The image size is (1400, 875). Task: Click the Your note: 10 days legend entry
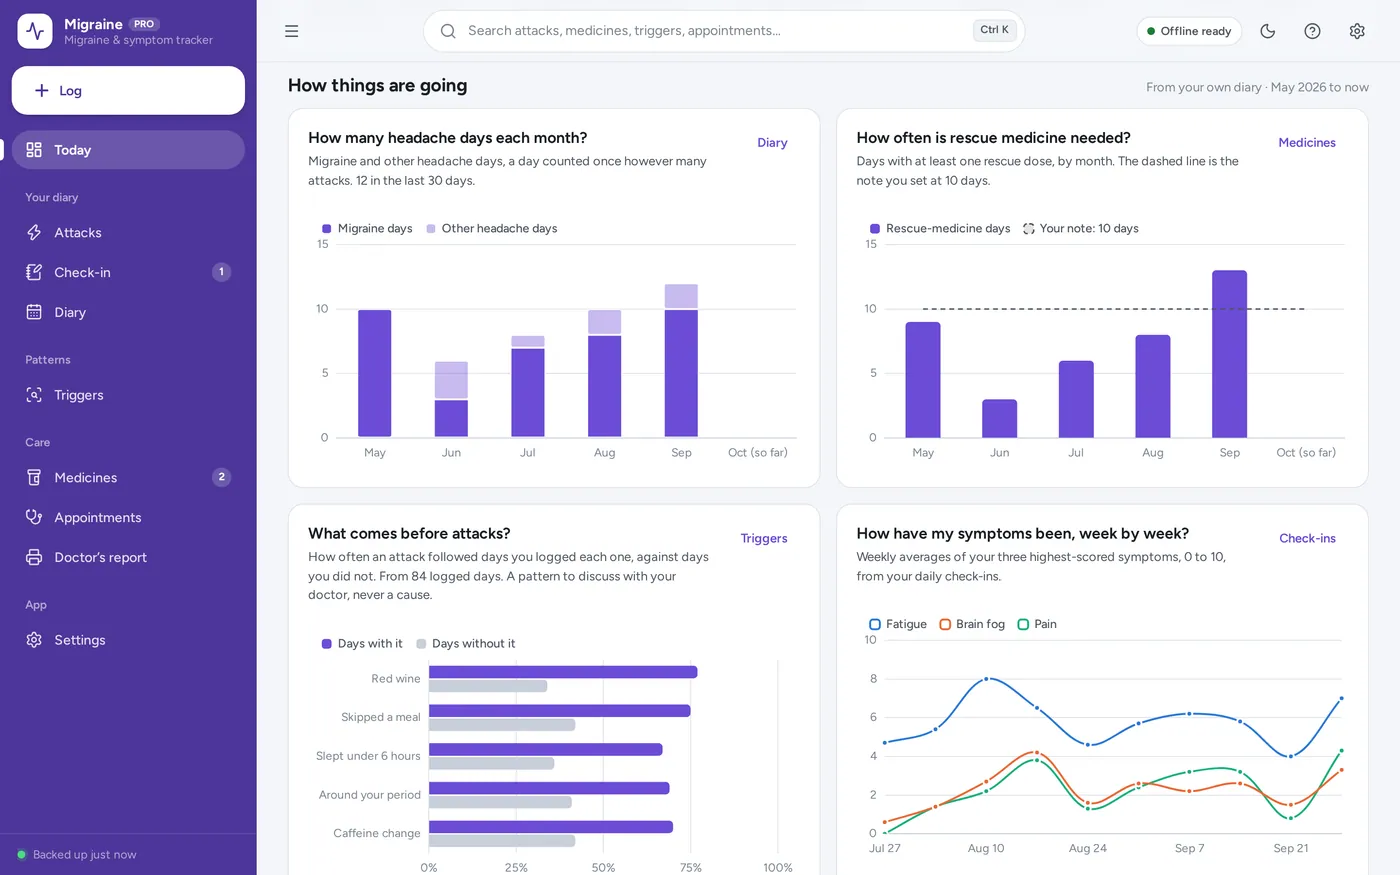[x=1081, y=229]
